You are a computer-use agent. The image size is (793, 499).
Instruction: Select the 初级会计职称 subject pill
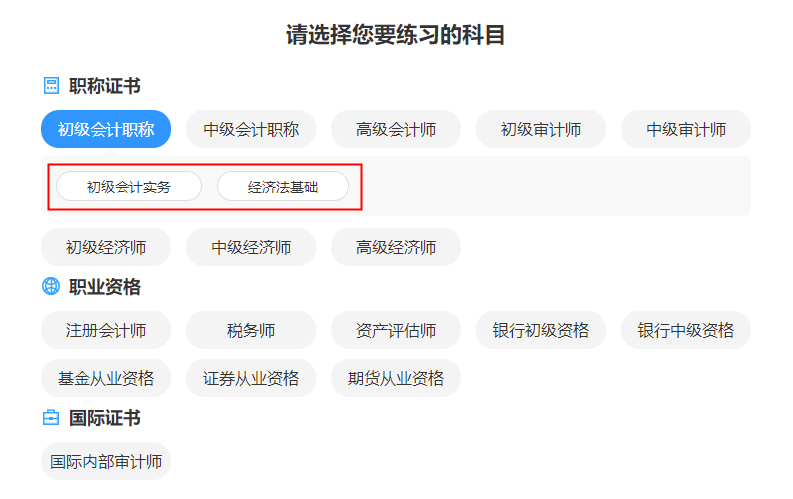(x=106, y=129)
